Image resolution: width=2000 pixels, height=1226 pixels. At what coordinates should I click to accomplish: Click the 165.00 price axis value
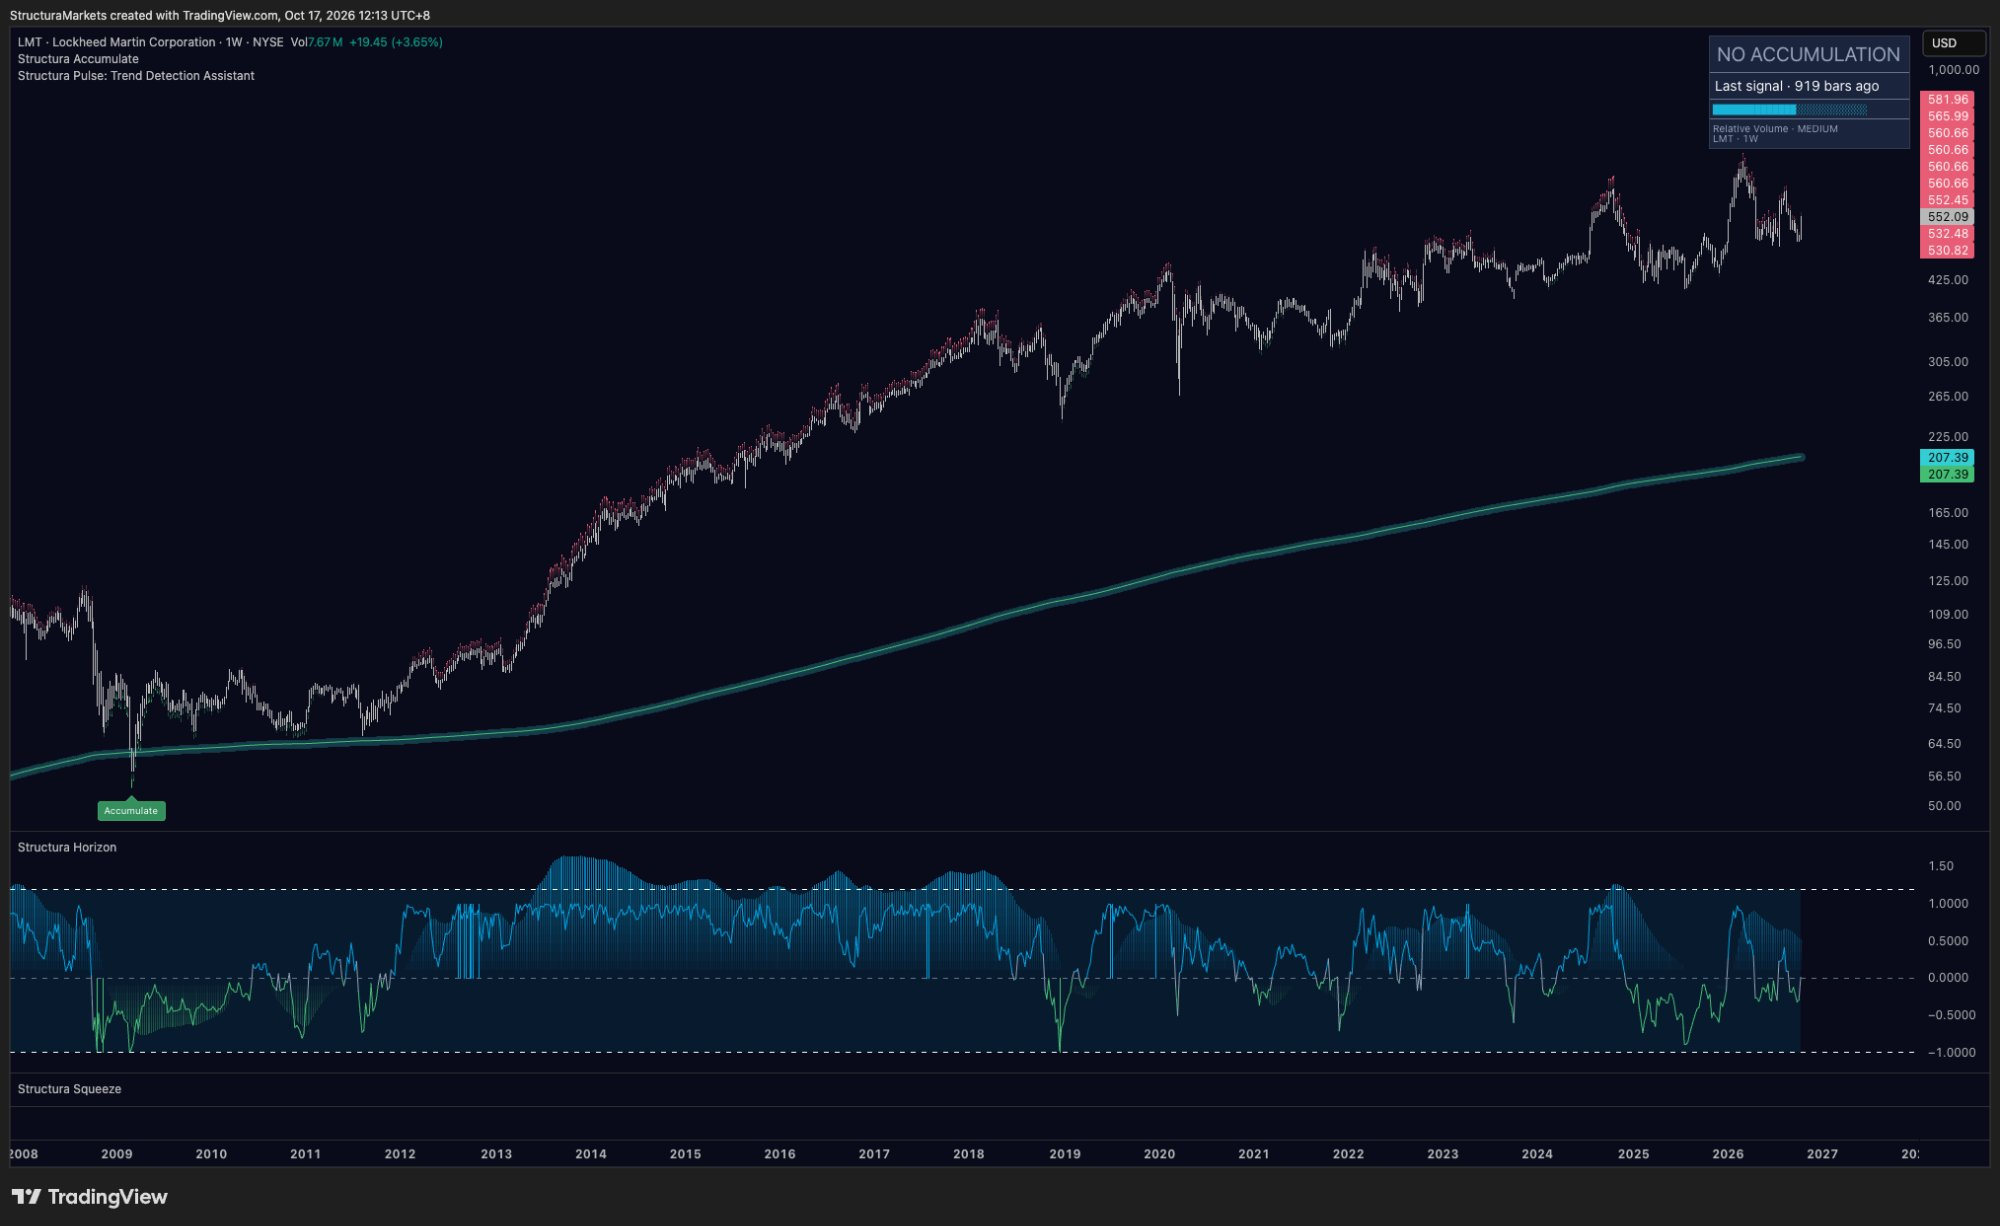click(x=1948, y=513)
